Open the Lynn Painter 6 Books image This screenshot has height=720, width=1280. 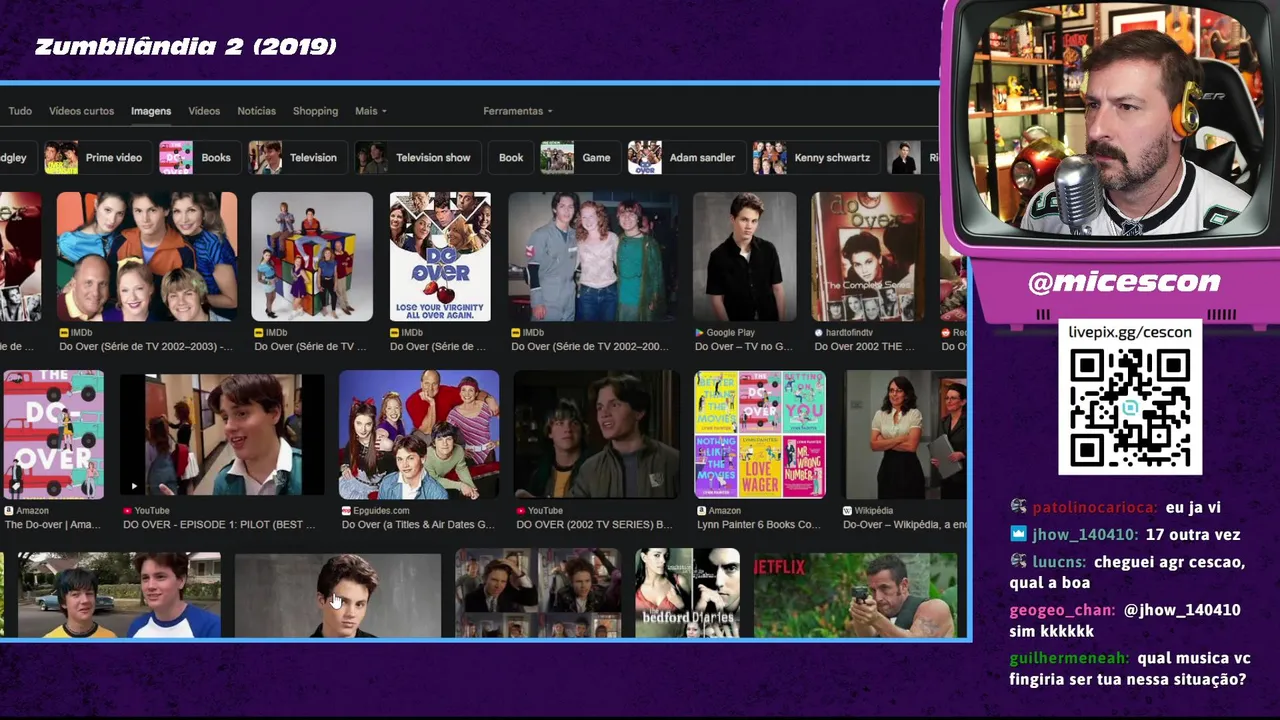[x=760, y=434]
